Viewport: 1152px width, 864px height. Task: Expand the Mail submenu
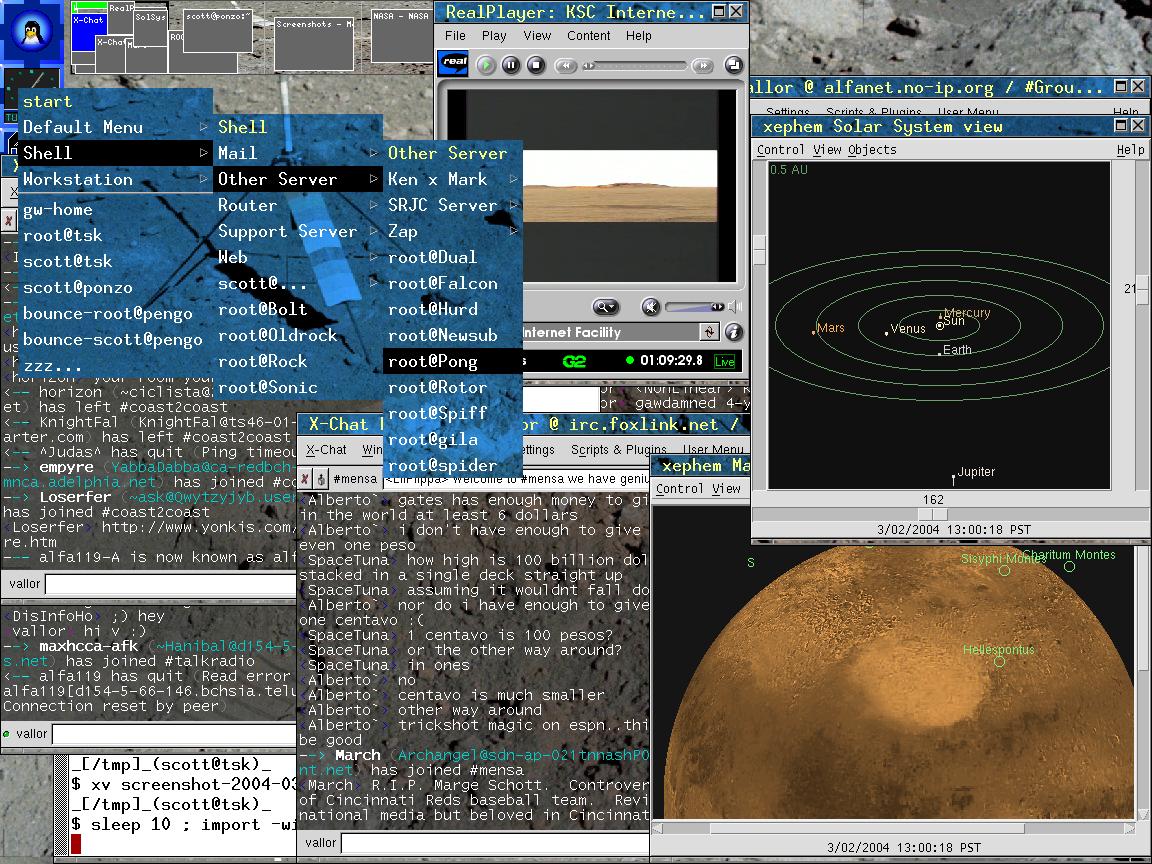pos(298,153)
